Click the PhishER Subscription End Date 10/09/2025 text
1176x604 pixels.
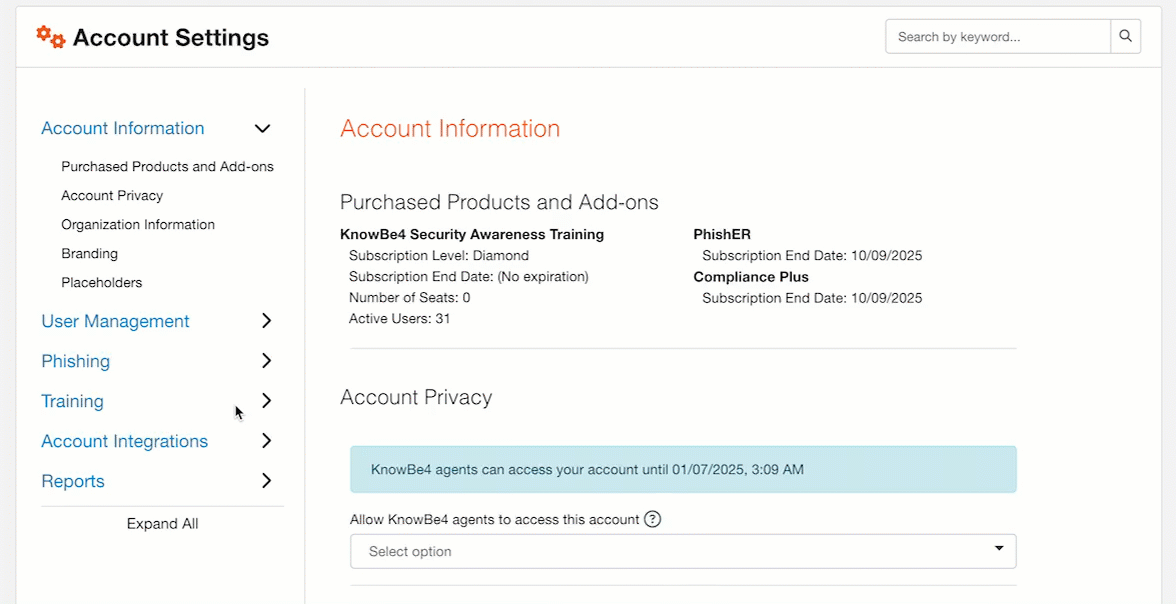click(812, 256)
